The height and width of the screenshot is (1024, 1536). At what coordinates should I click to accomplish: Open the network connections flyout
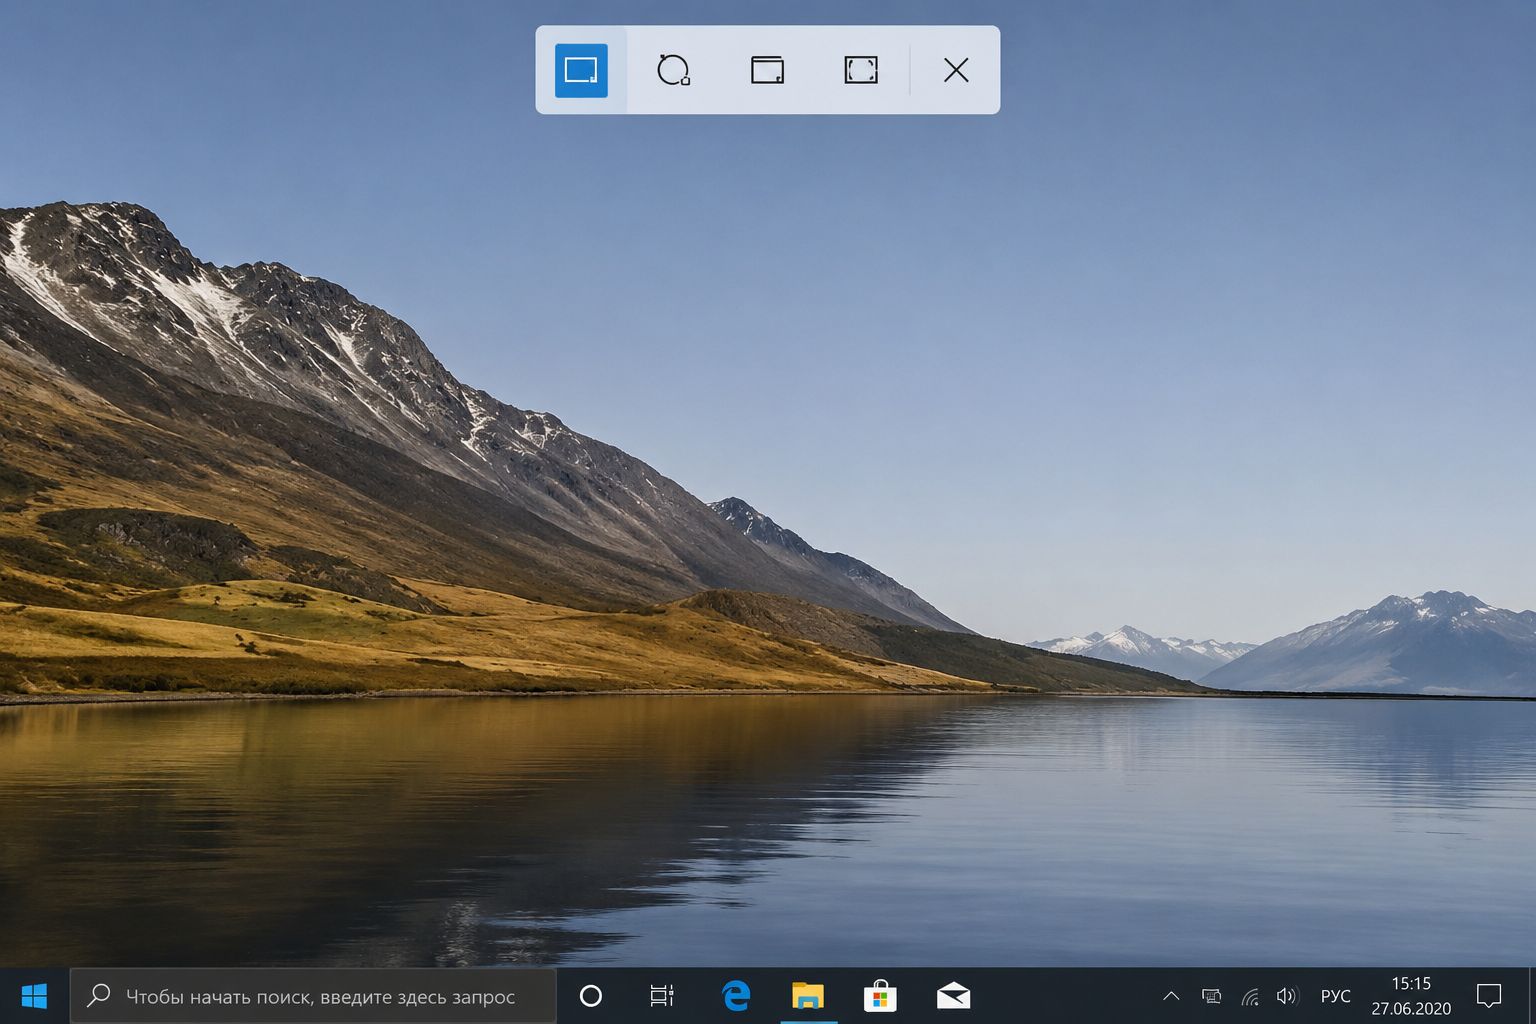pyautogui.click(x=1250, y=996)
